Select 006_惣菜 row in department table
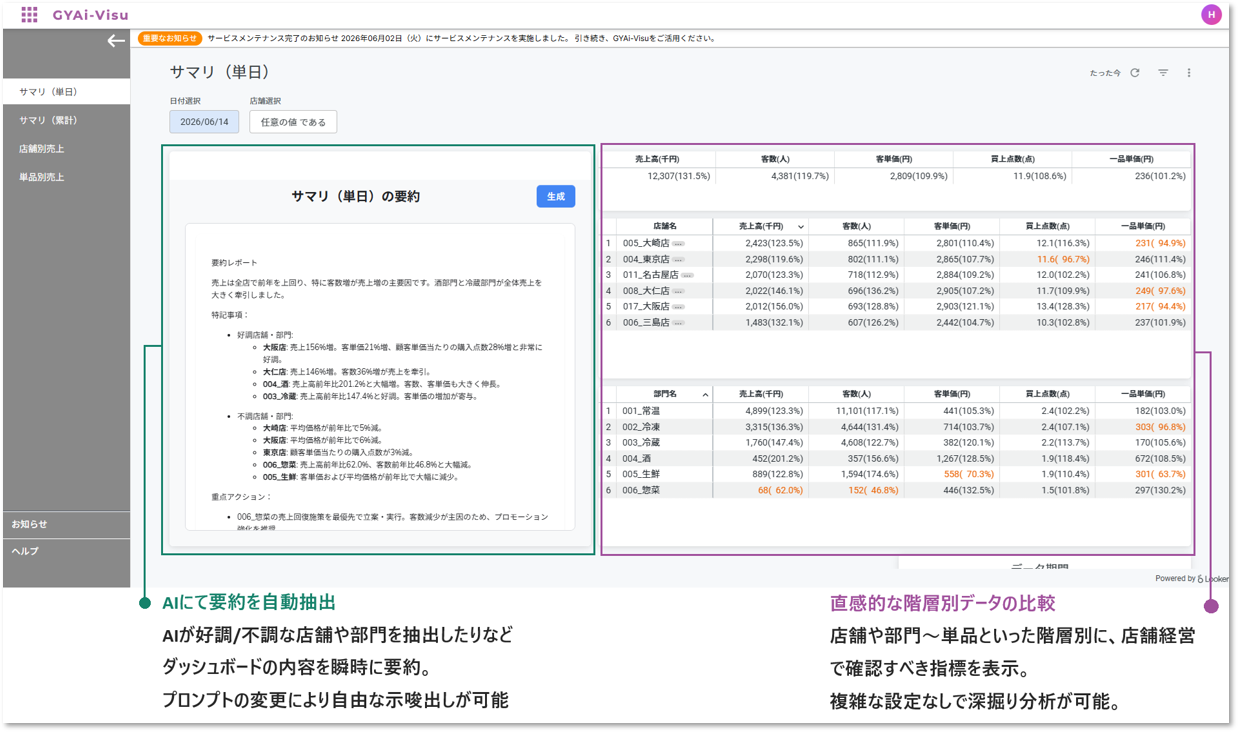This screenshot has height=732, width=1238. coord(897,491)
